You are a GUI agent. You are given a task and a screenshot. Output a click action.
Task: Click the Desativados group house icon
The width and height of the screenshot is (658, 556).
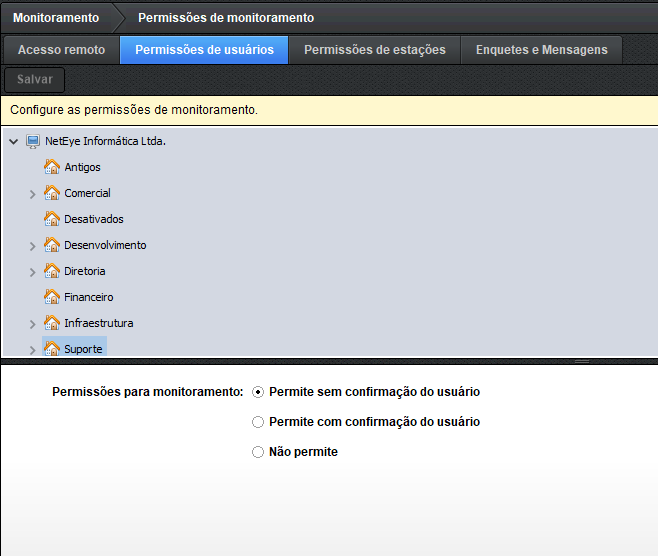click(x=53, y=219)
